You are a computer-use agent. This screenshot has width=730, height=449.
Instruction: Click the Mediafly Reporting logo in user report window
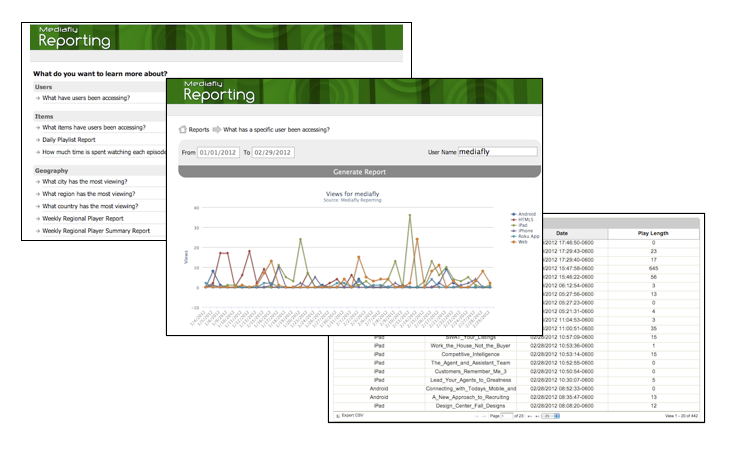[219, 91]
